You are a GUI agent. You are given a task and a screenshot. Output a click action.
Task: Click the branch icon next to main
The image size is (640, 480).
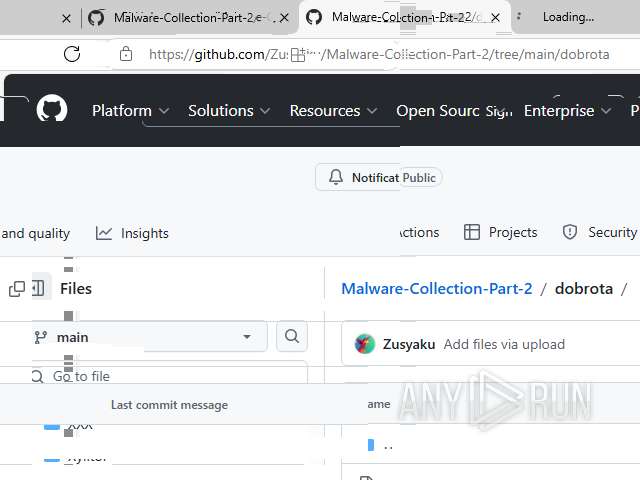click(41, 337)
